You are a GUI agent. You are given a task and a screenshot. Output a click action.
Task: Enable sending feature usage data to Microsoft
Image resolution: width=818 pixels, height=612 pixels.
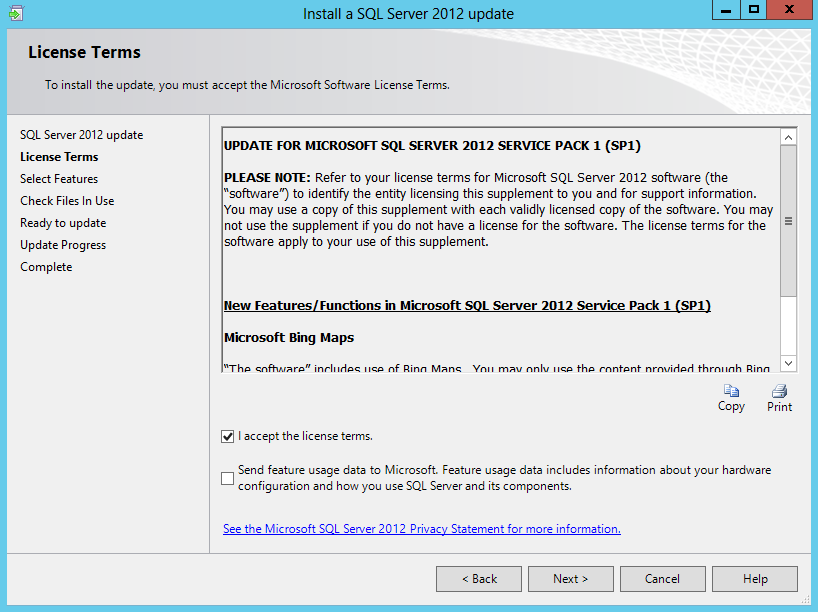click(227, 478)
